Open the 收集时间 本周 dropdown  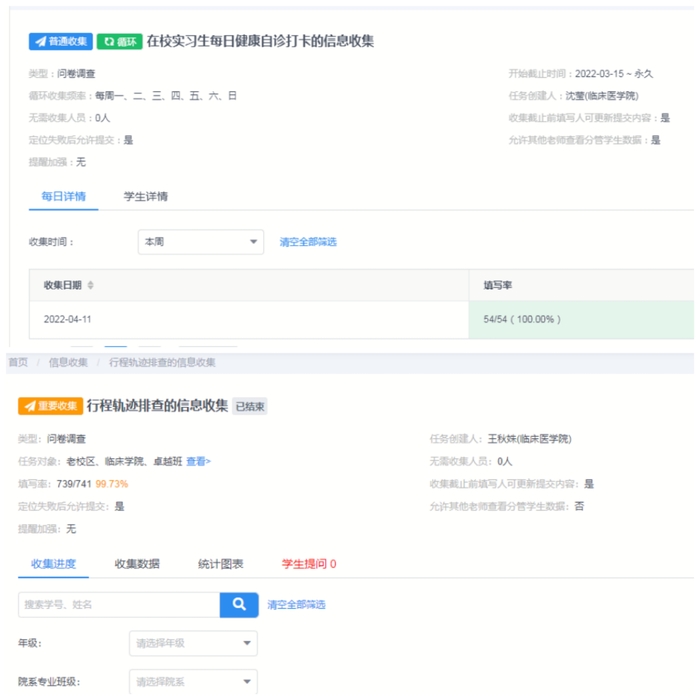tap(200, 242)
